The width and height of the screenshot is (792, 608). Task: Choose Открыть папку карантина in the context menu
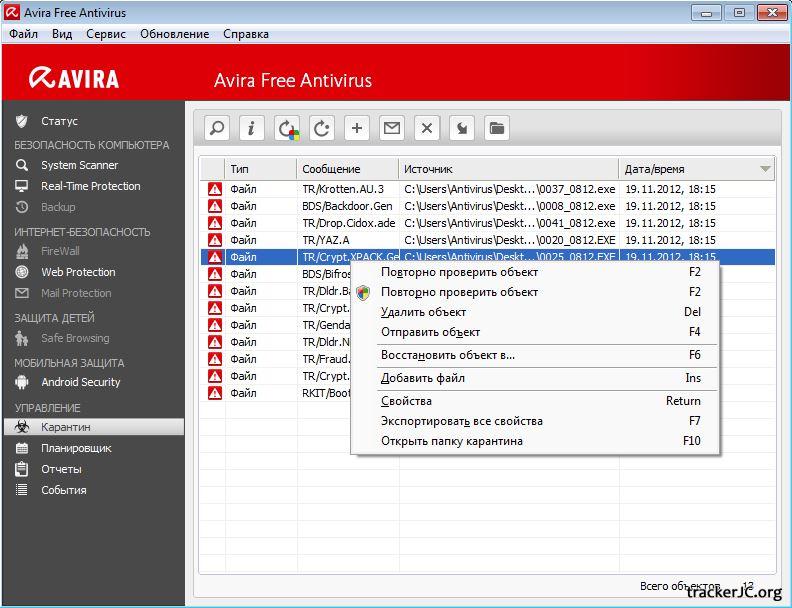click(451, 441)
